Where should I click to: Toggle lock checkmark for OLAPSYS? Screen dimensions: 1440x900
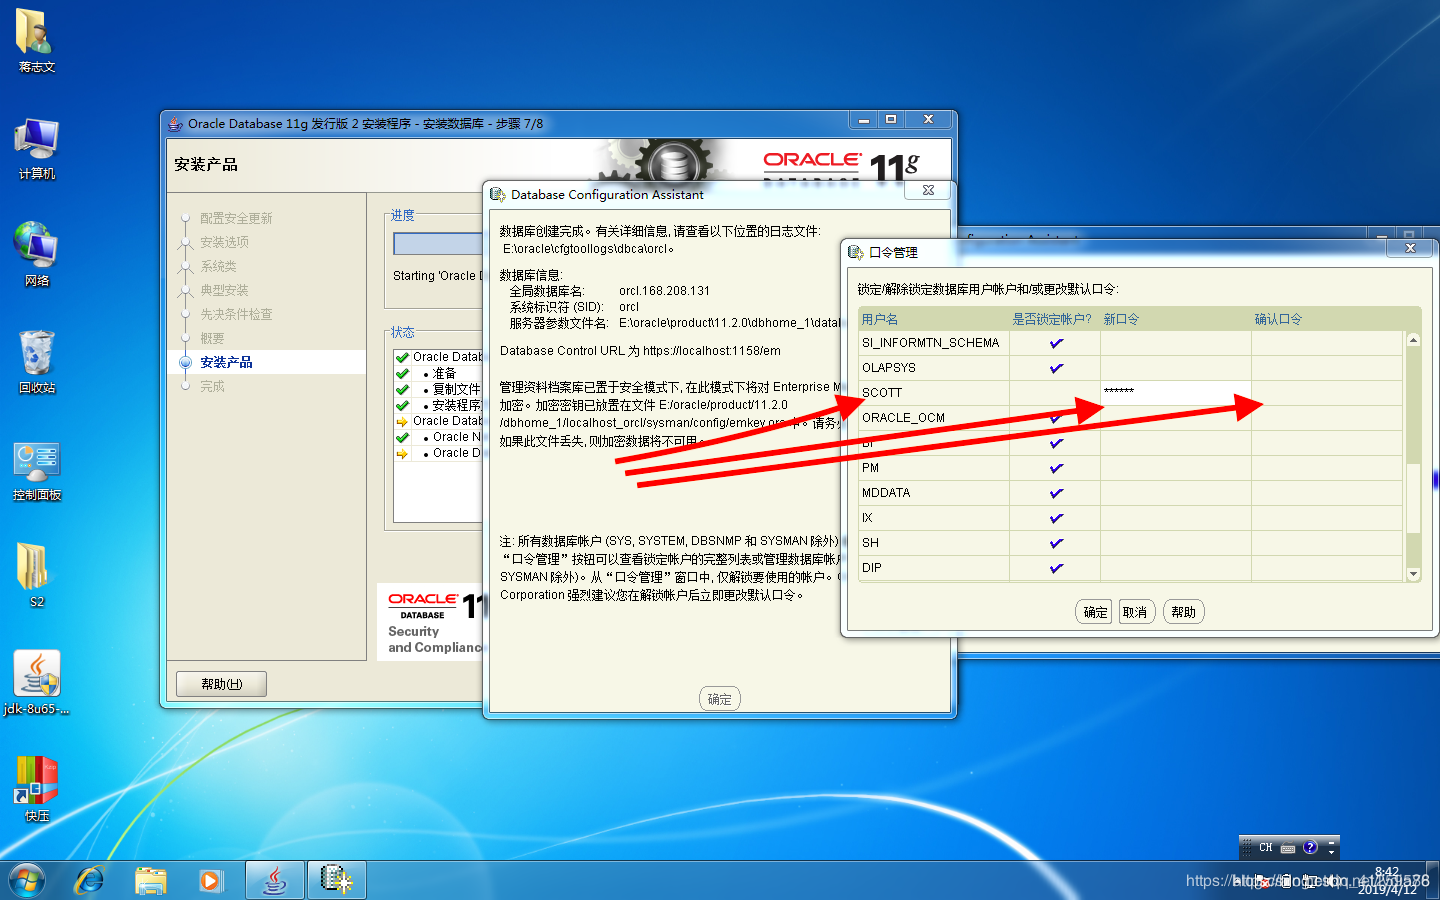point(1055,368)
